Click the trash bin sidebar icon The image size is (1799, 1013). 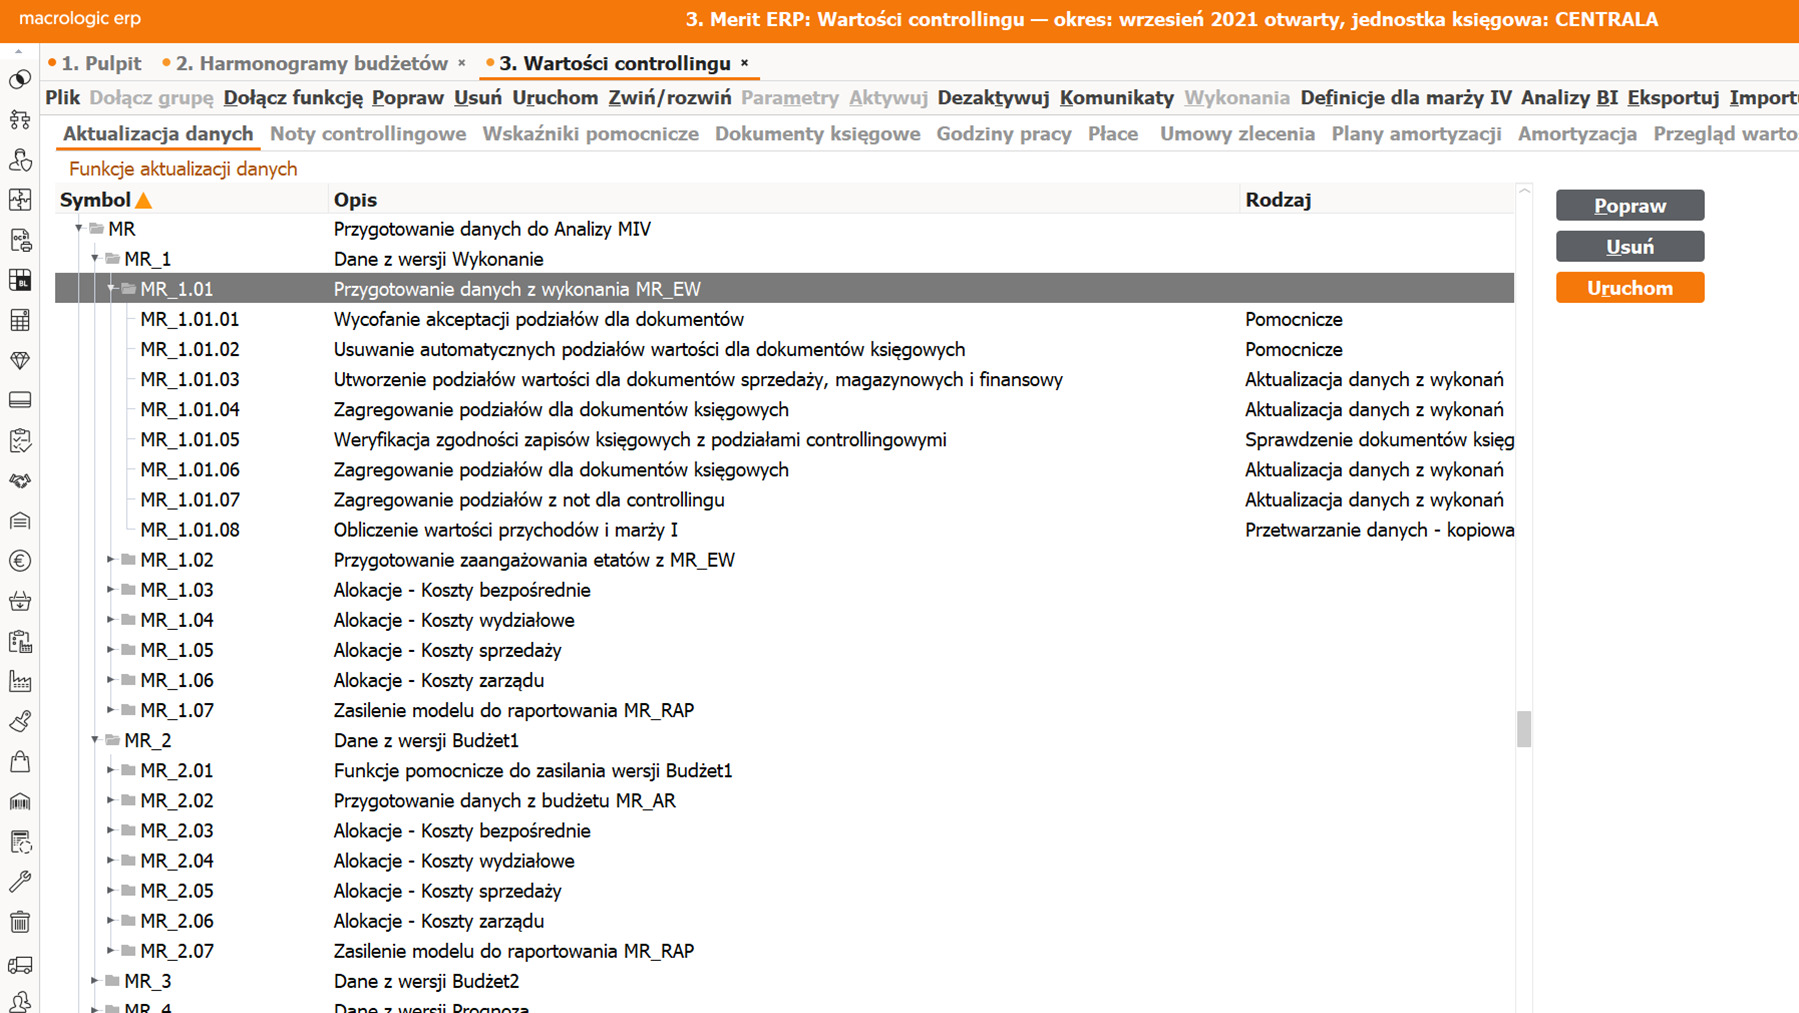click(20, 922)
